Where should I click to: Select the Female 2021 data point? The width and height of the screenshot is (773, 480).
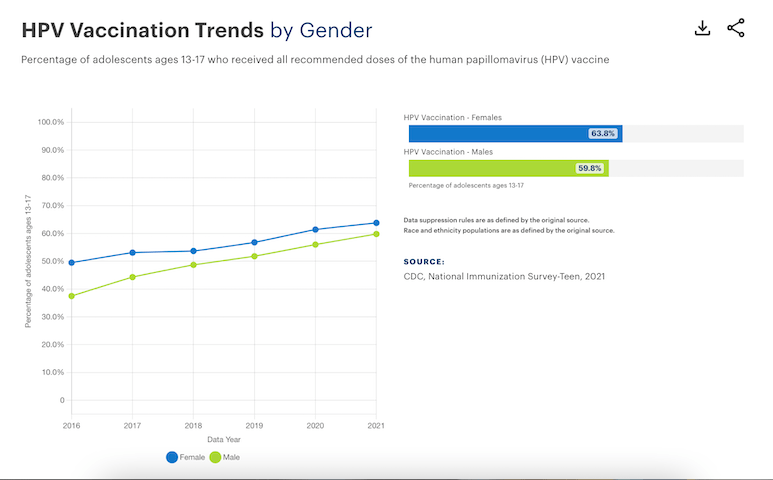(376, 223)
